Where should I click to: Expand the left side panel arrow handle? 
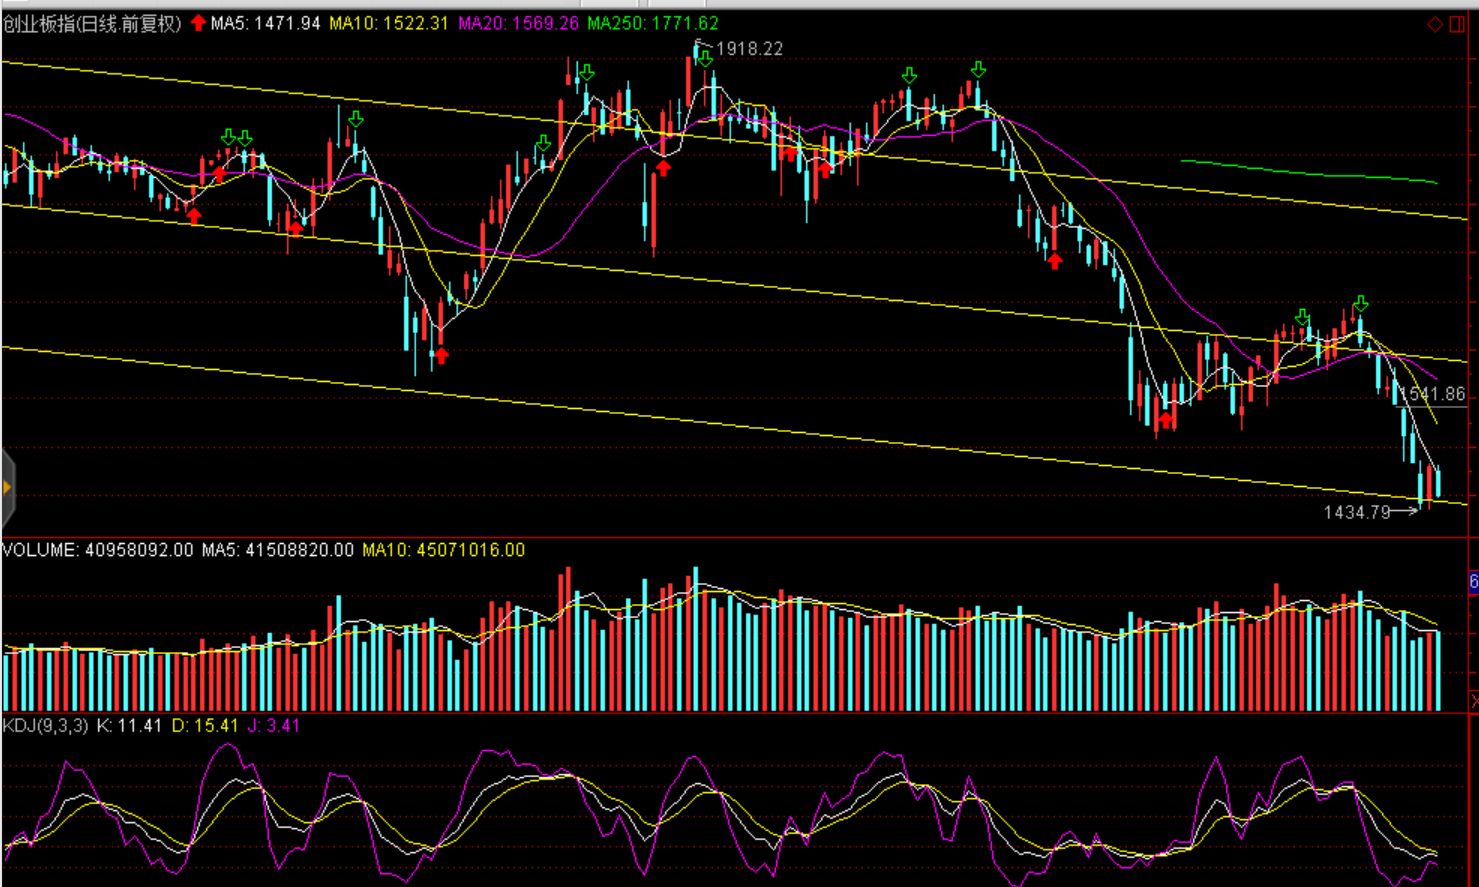(x=7, y=488)
